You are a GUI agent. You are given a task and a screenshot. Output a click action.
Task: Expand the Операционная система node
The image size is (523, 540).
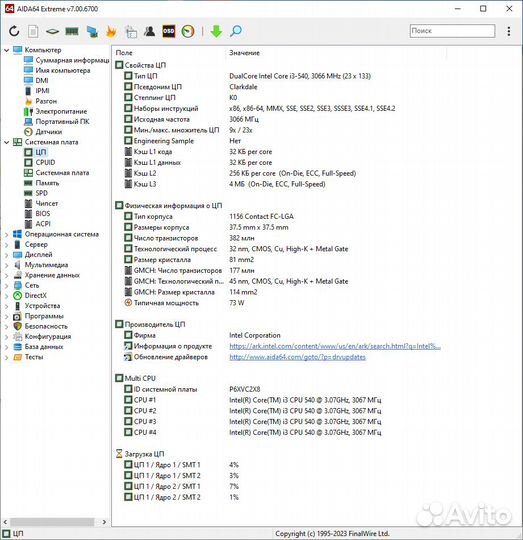click(x=7, y=235)
